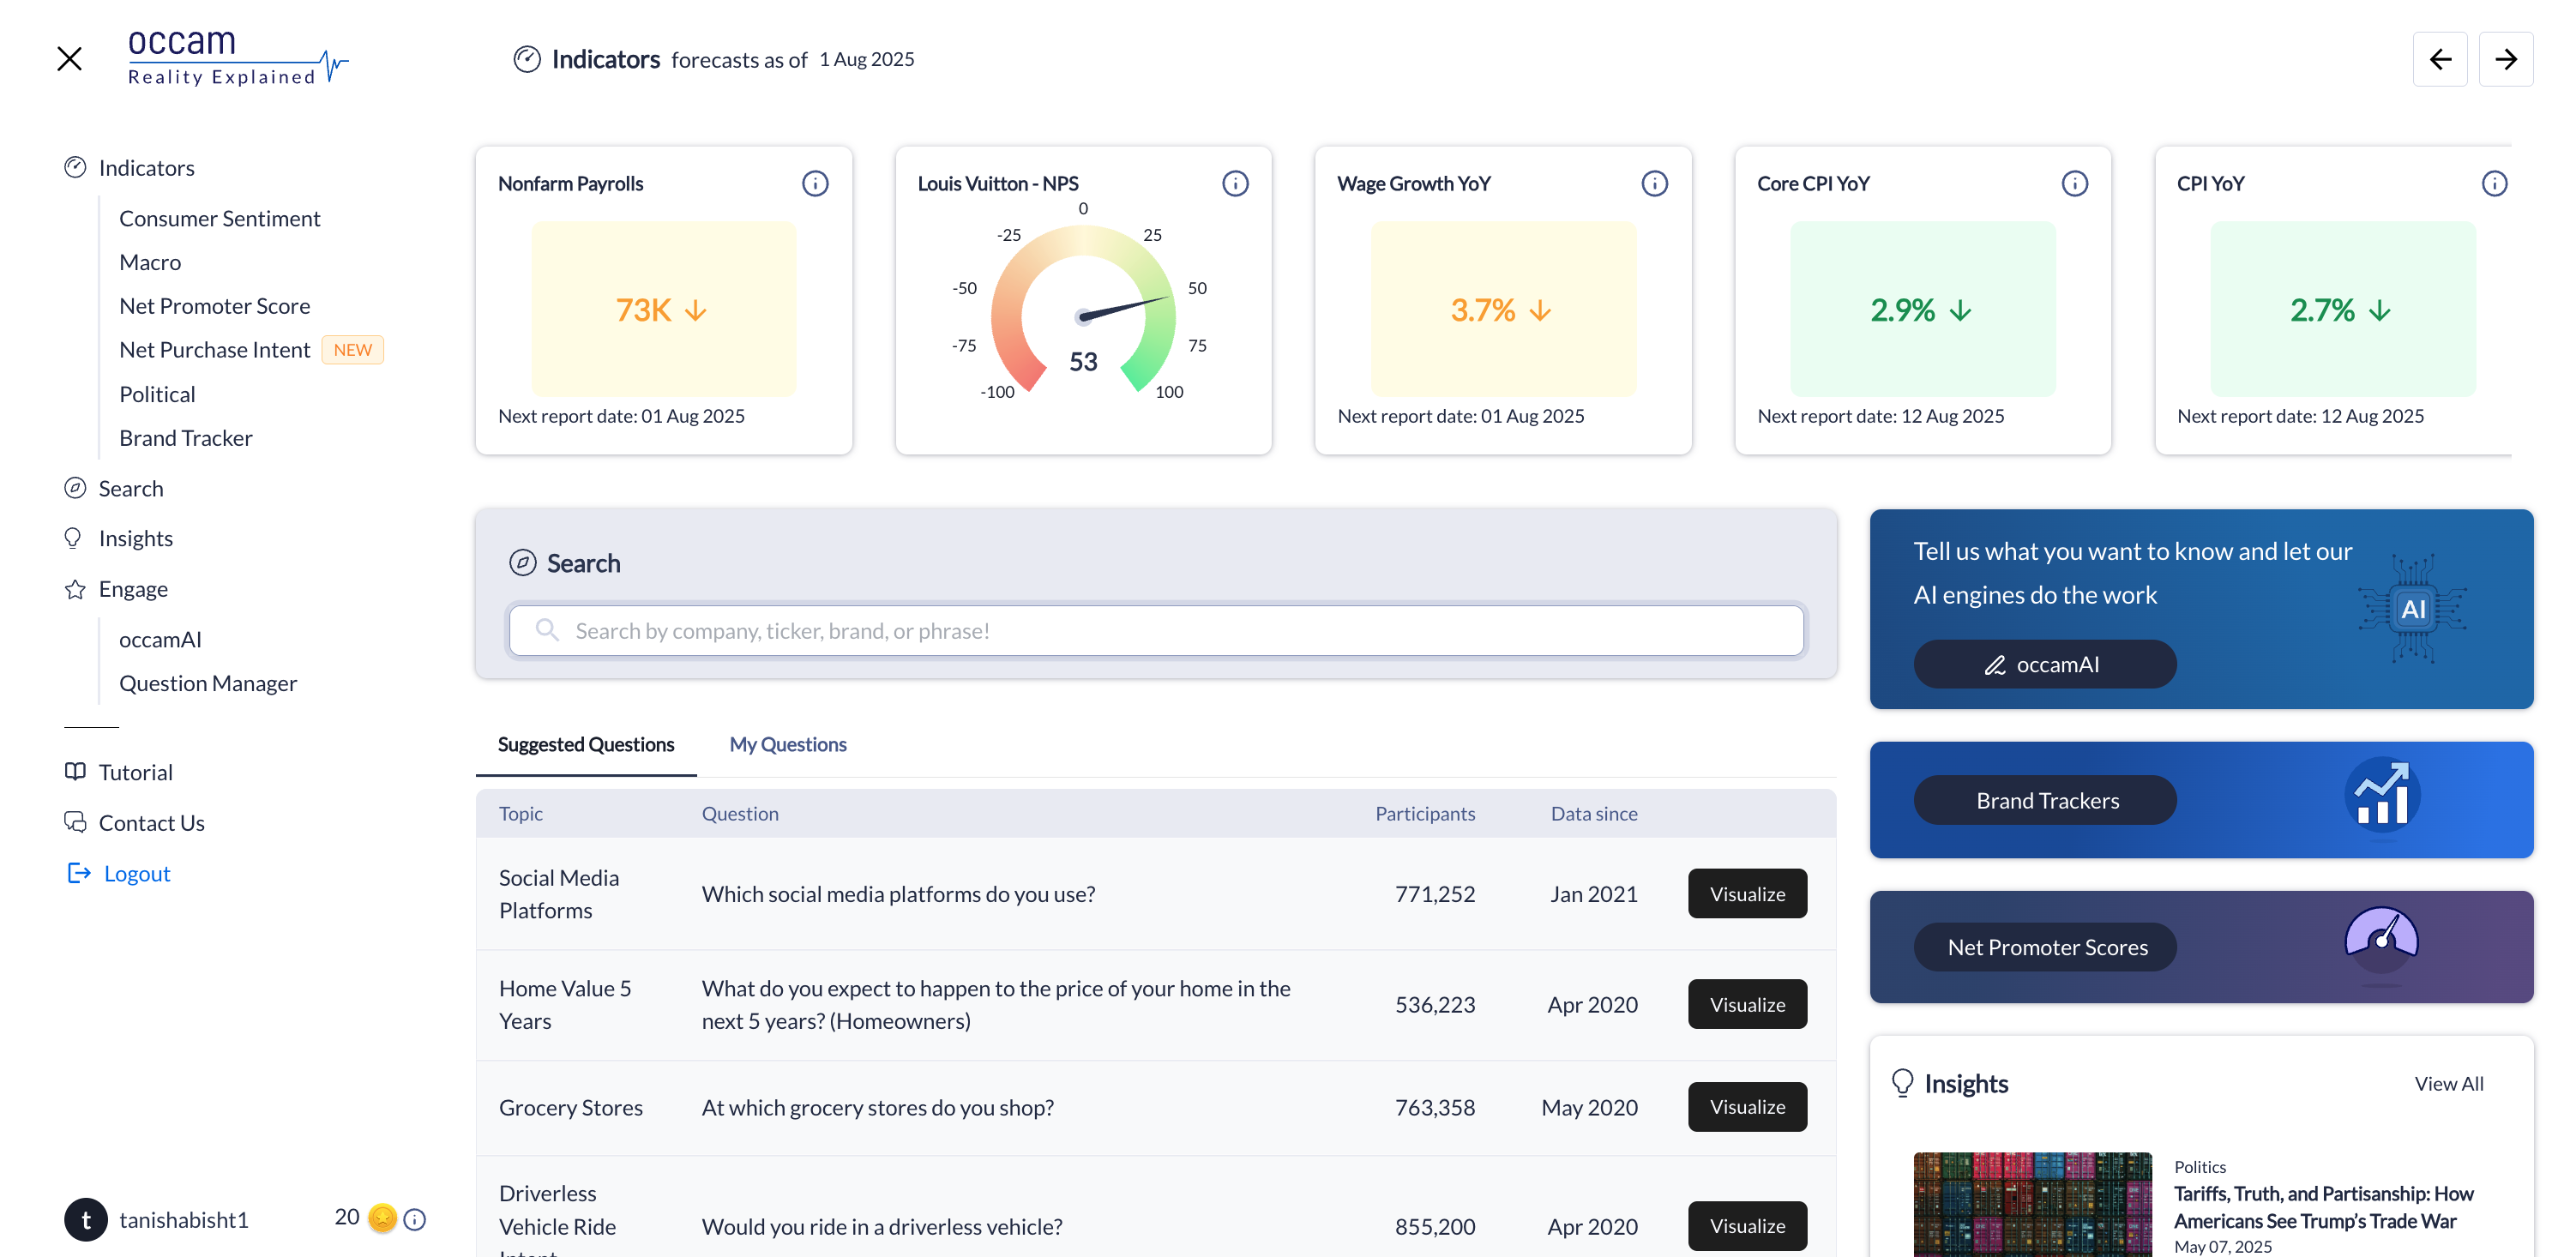The height and width of the screenshot is (1257, 2576).
Task: Click View All in the Insights panel
Action: (2449, 1083)
